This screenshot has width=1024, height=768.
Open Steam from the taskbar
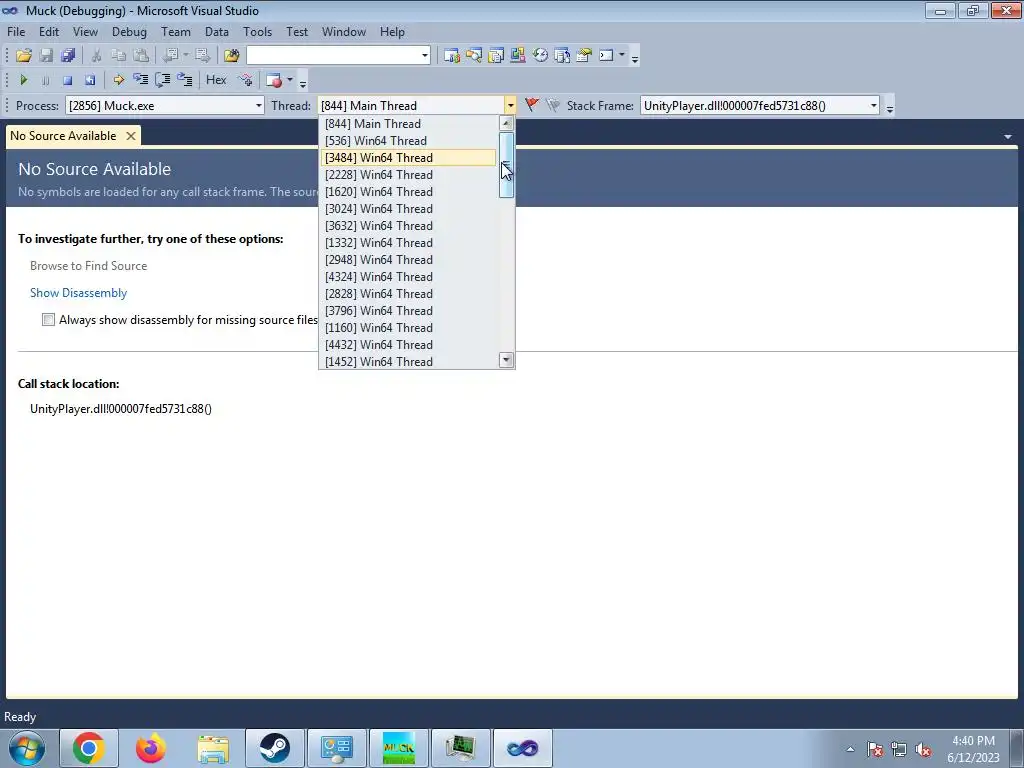click(274, 748)
